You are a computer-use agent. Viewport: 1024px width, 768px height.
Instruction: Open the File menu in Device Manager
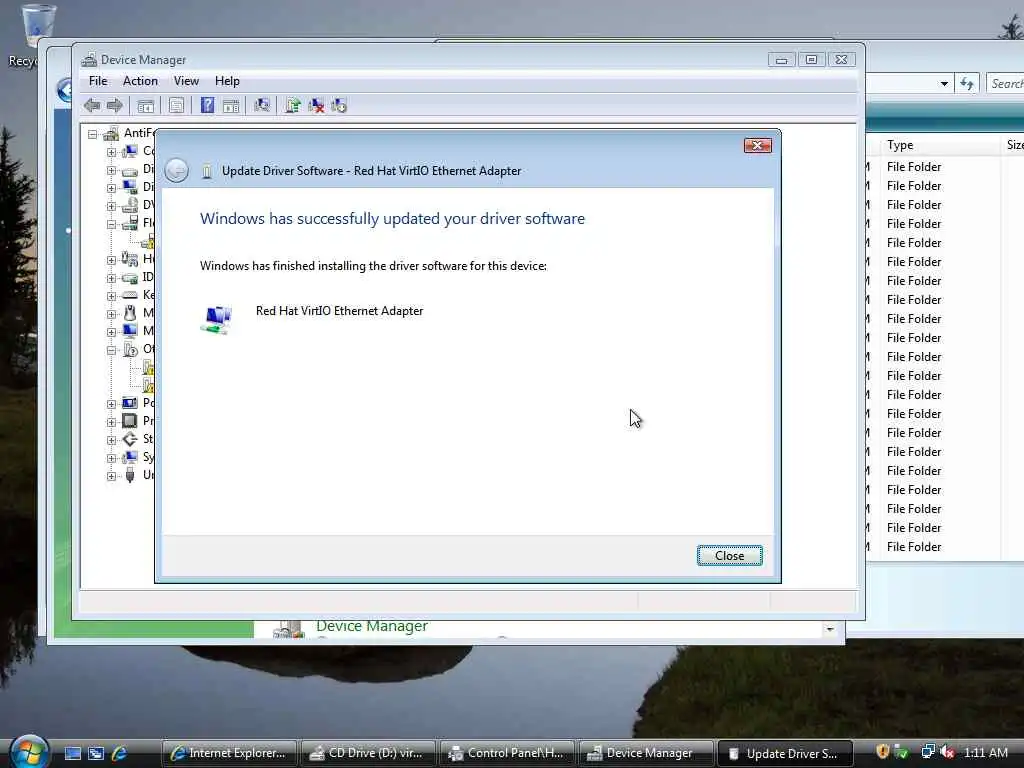click(x=98, y=81)
